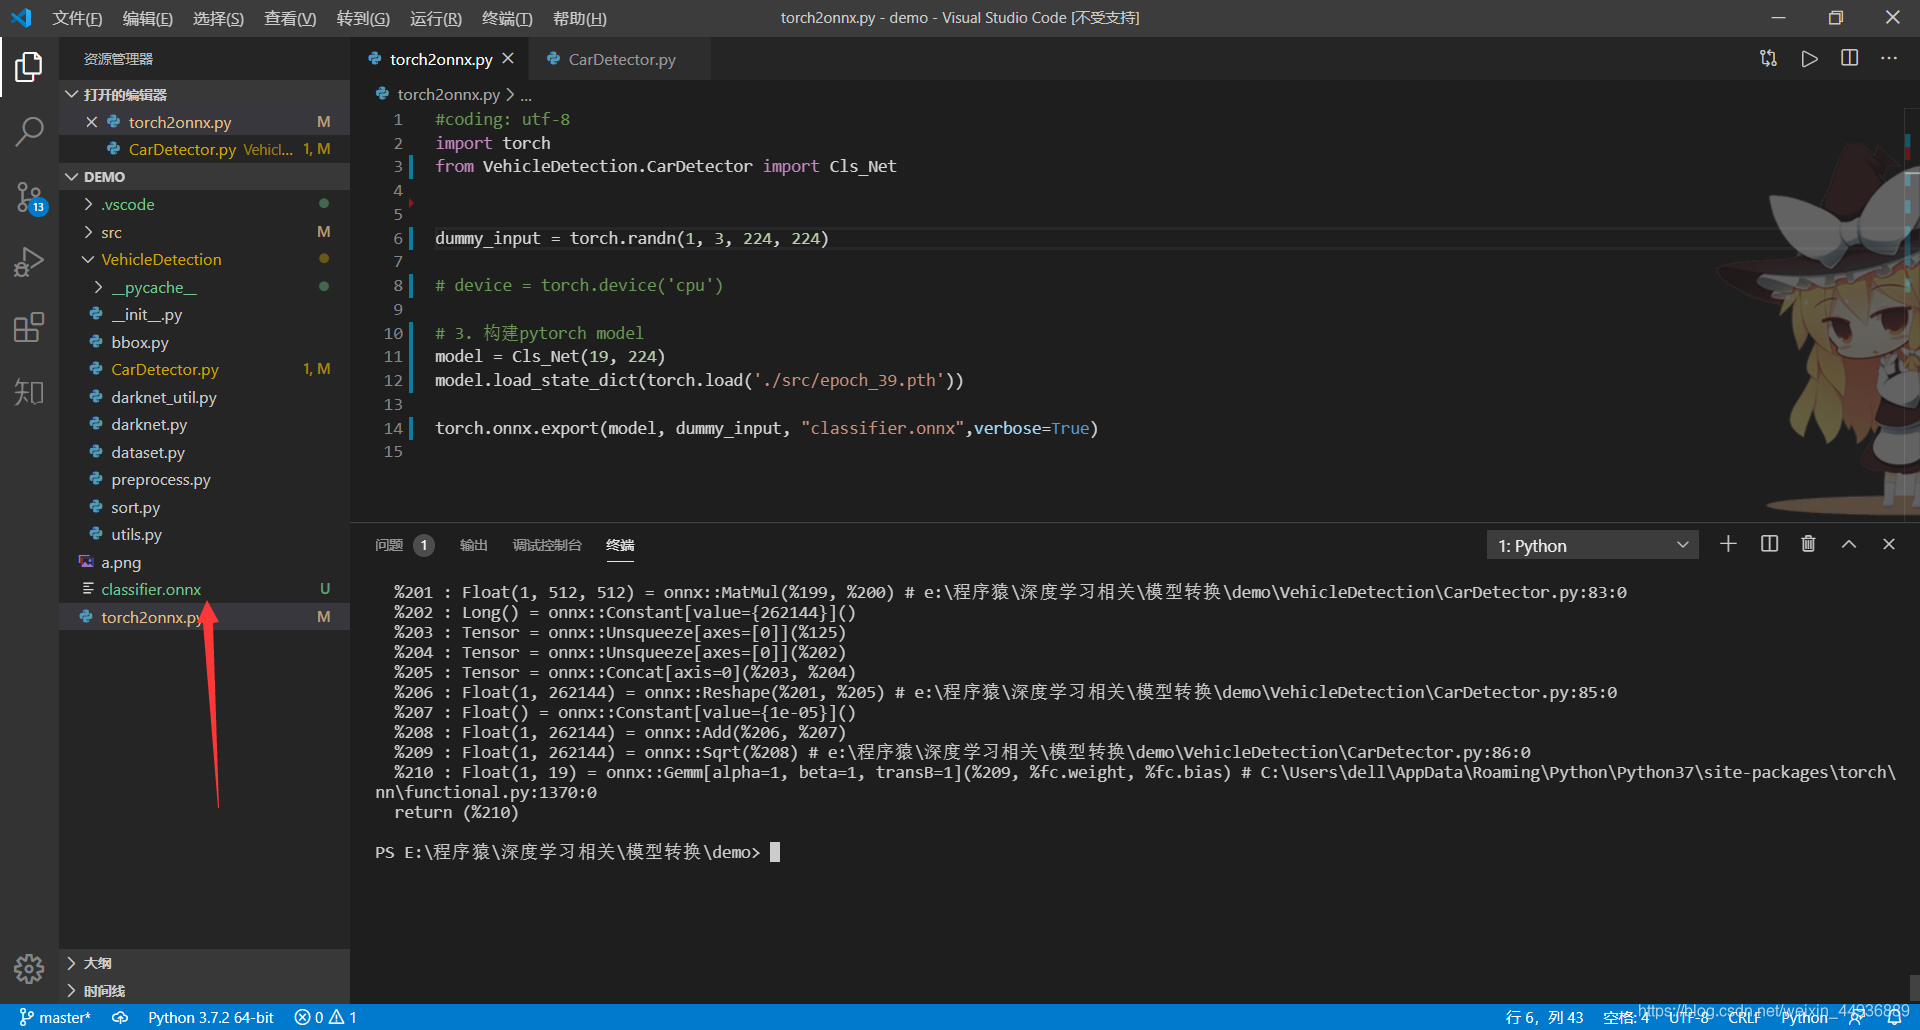Viewport: 1920px width, 1030px height.
Task: Select Python 3.7.2 64-bit interpreter in status bar
Action: [211, 1017]
